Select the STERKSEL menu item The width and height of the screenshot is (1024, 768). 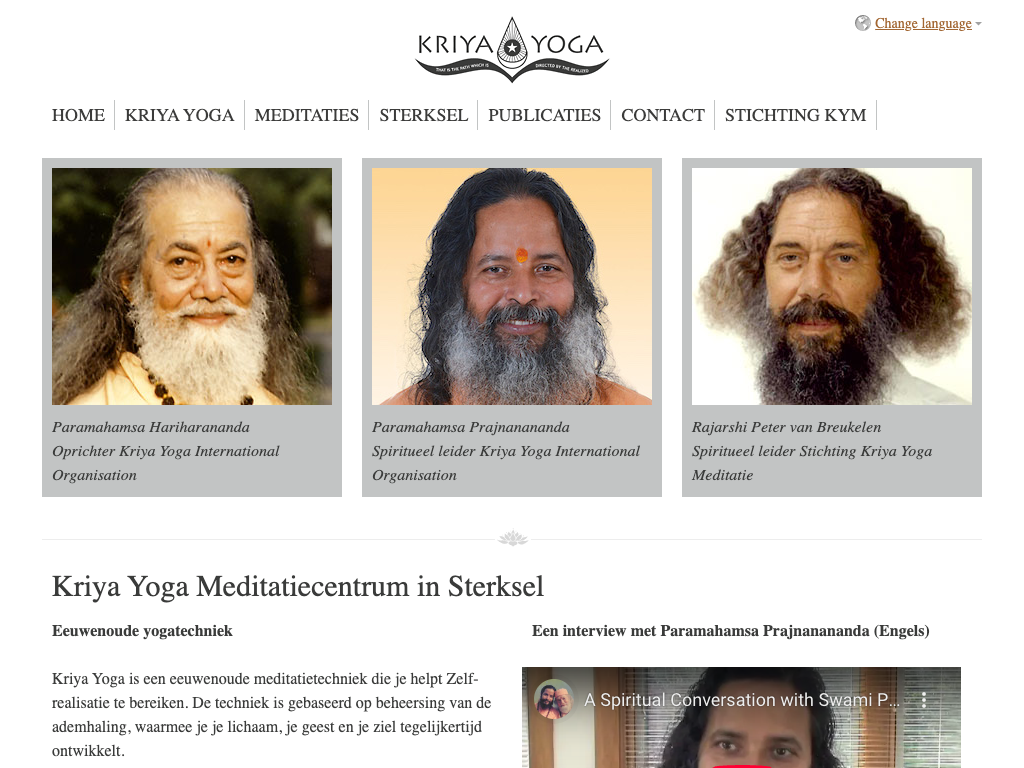click(x=423, y=115)
